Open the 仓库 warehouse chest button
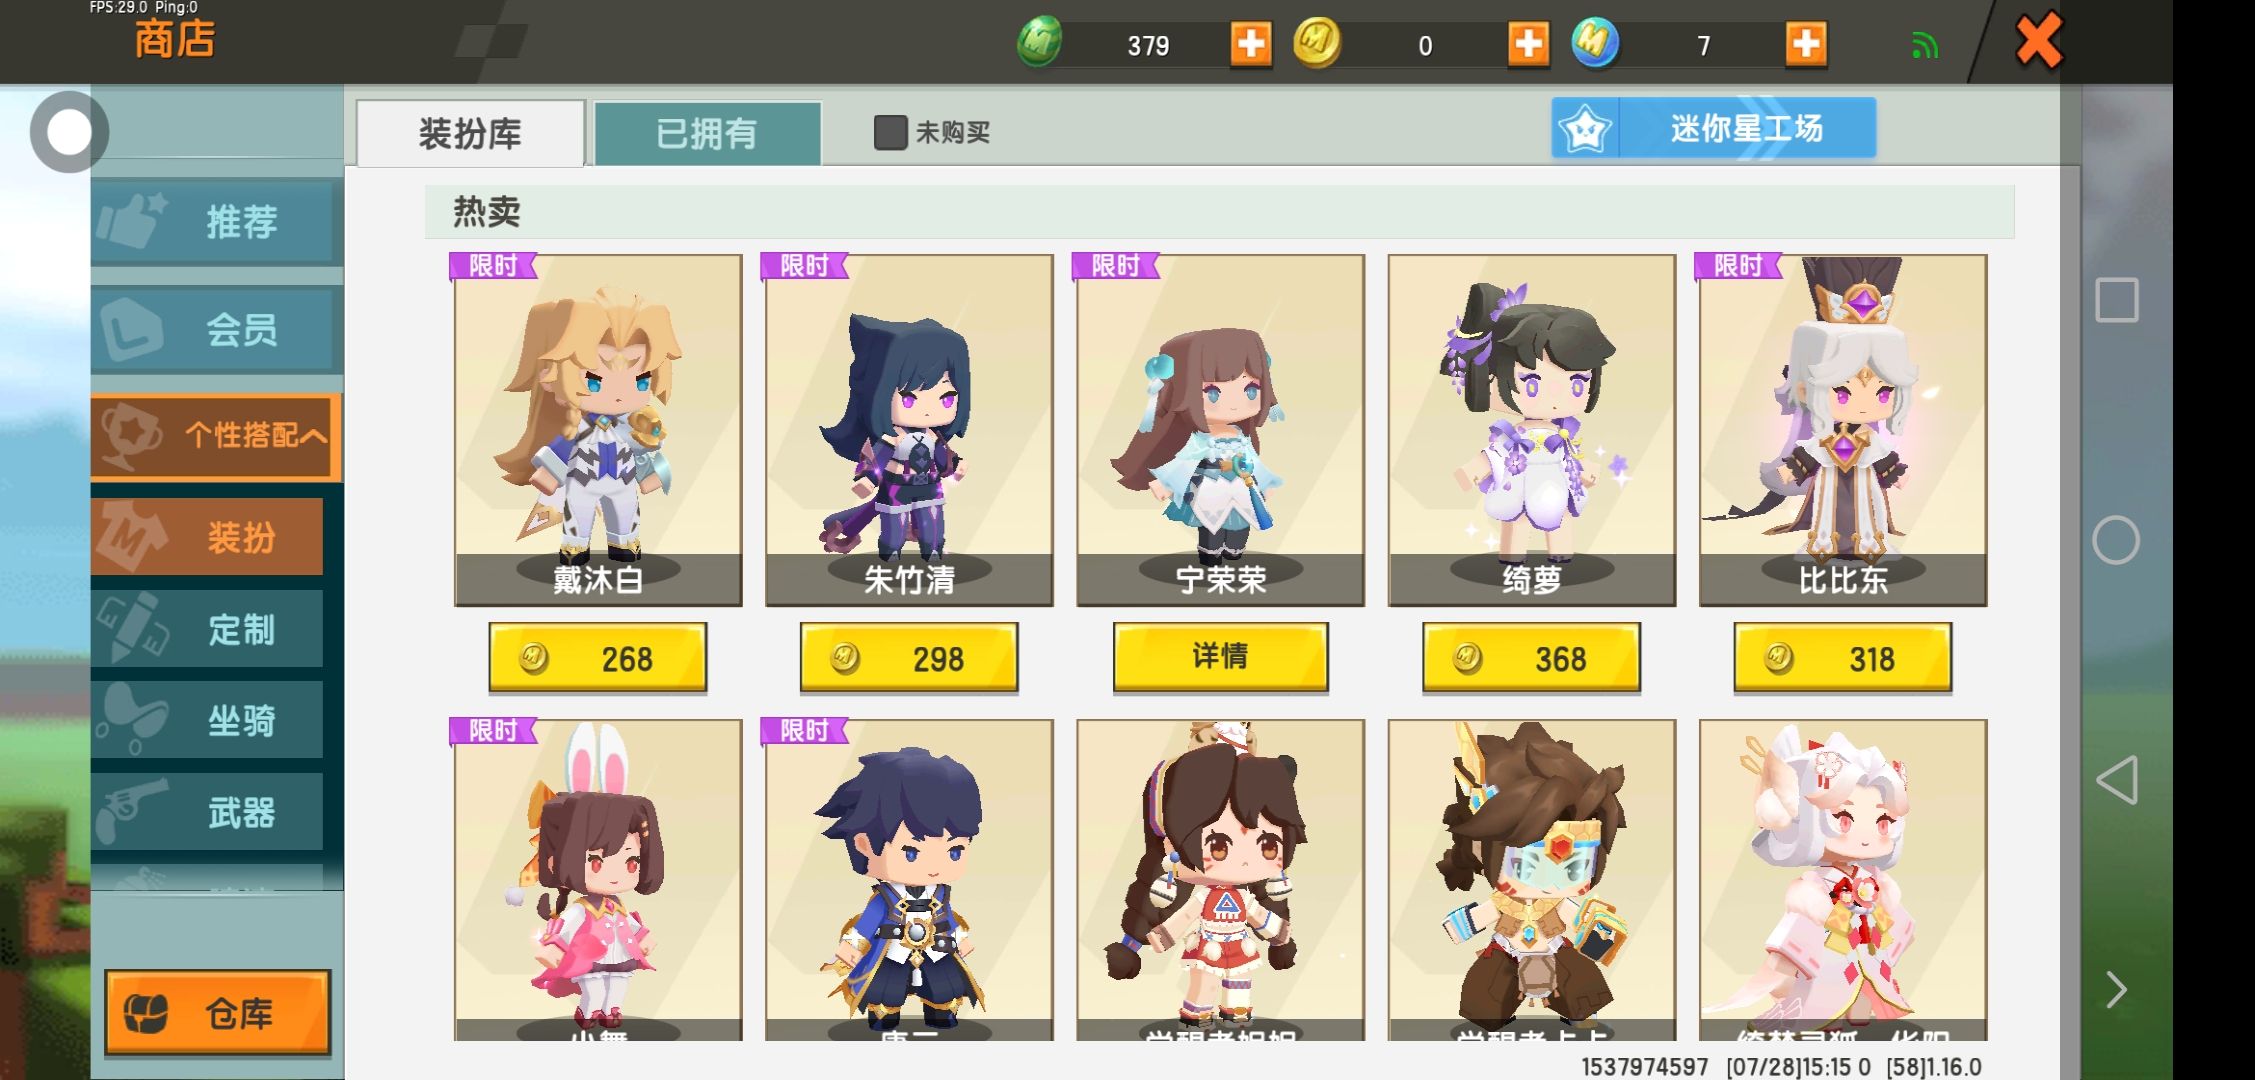The height and width of the screenshot is (1080, 2255). click(218, 1012)
